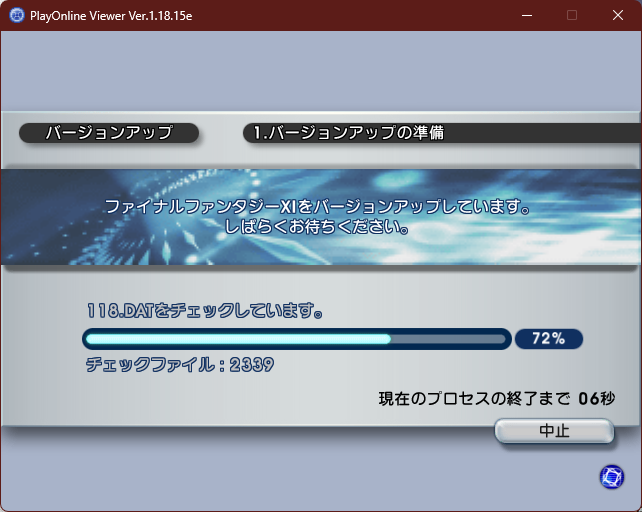Click the 中止 cancel button
642x512 pixels.
(x=554, y=431)
